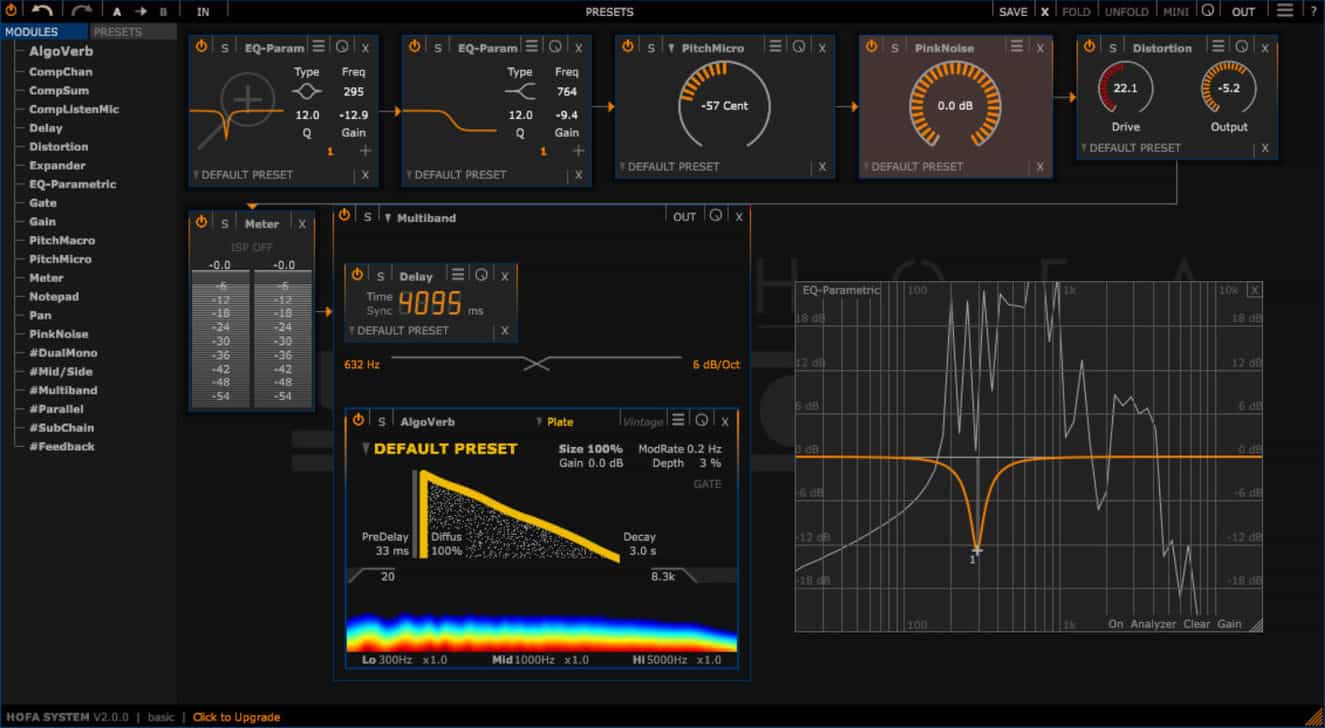Remove the first EQ-Param module with X

tap(365, 48)
